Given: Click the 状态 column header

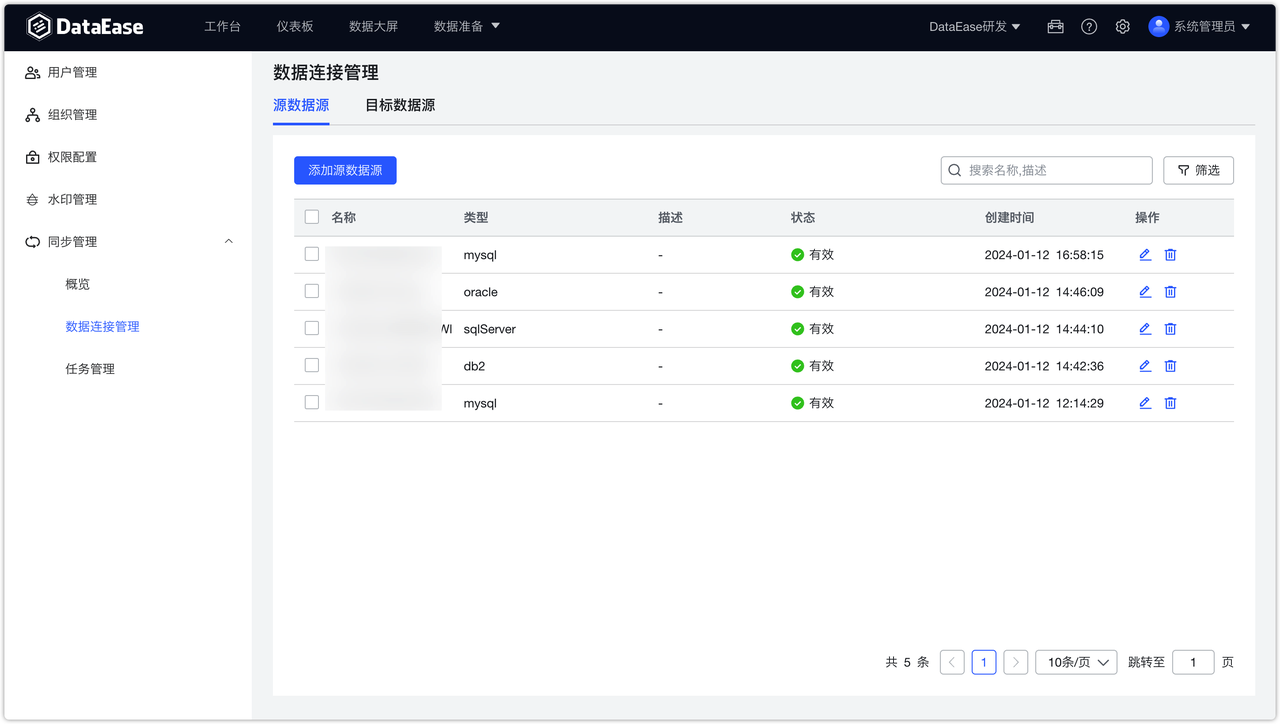Looking at the screenshot, I should [803, 217].
